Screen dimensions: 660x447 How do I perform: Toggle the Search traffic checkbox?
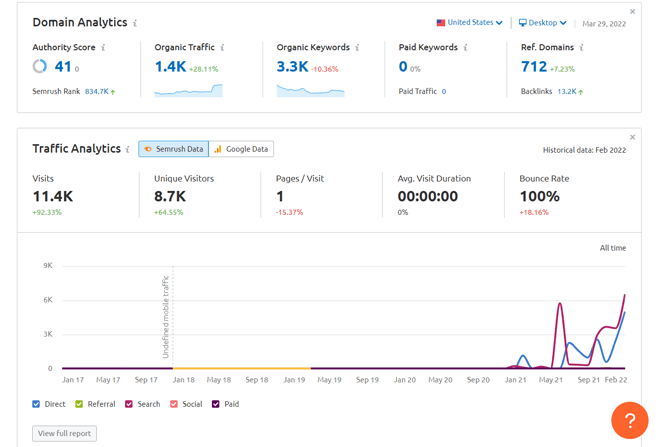point(129,404)
